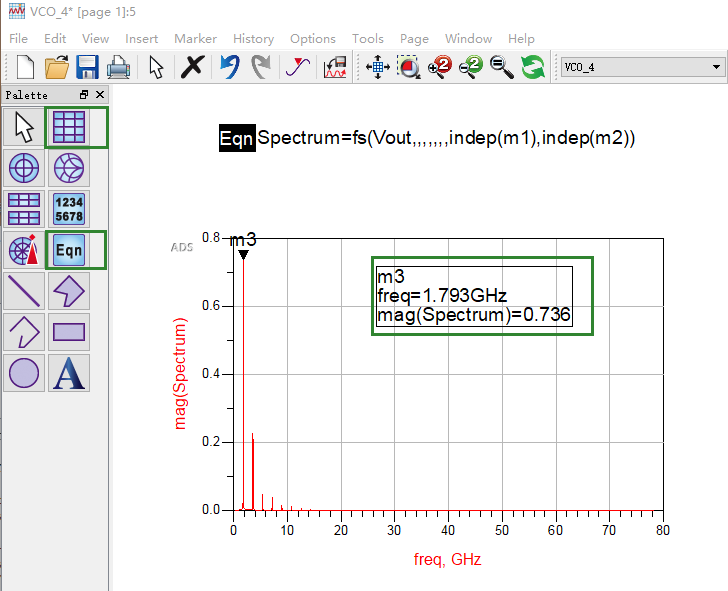This screenshot has width=728, height=591.
Task: Click the Eqn palette button
Action: [x=69, y=250]
